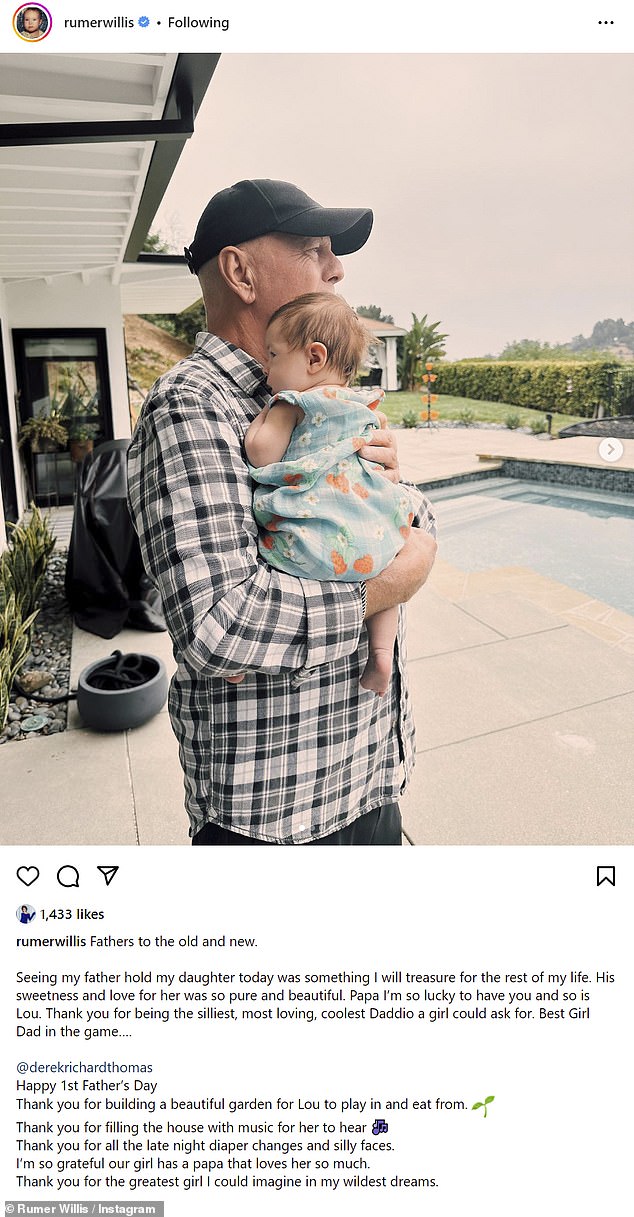Open rumerwillis profile picture story ring

pyautogui.click(x=32, y=22)
